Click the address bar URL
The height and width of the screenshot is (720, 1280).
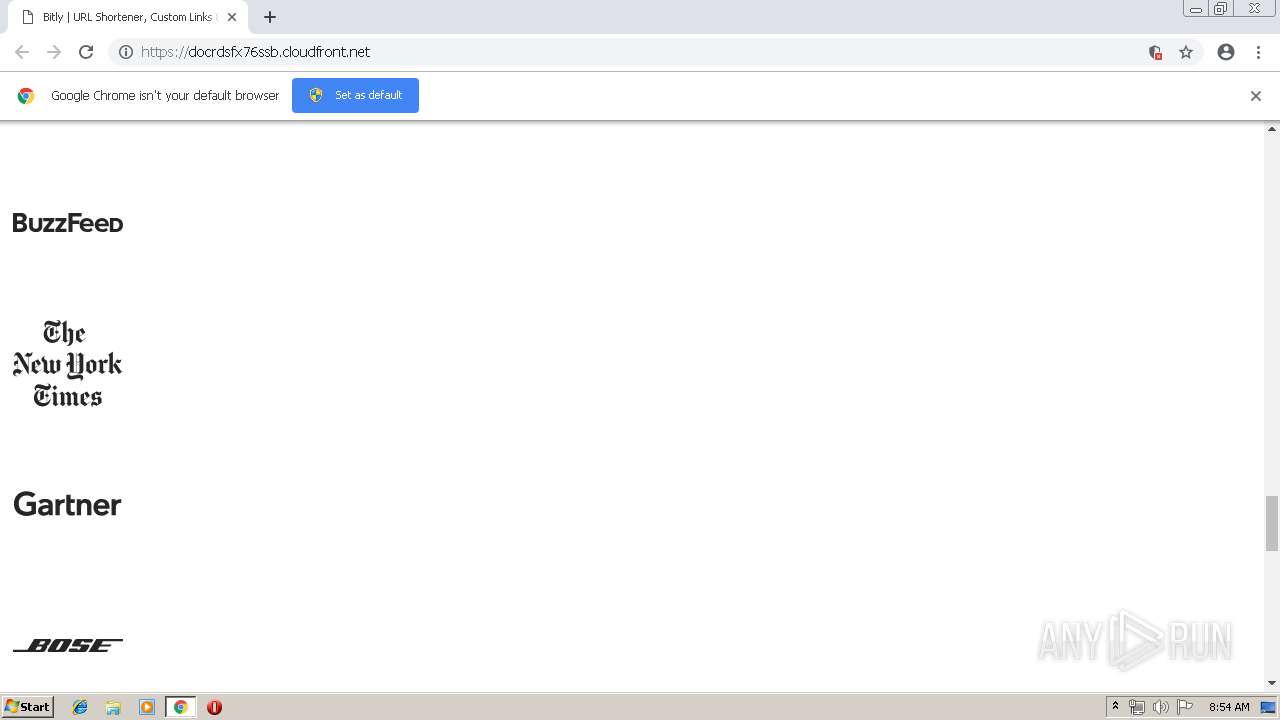coord(255,52)
